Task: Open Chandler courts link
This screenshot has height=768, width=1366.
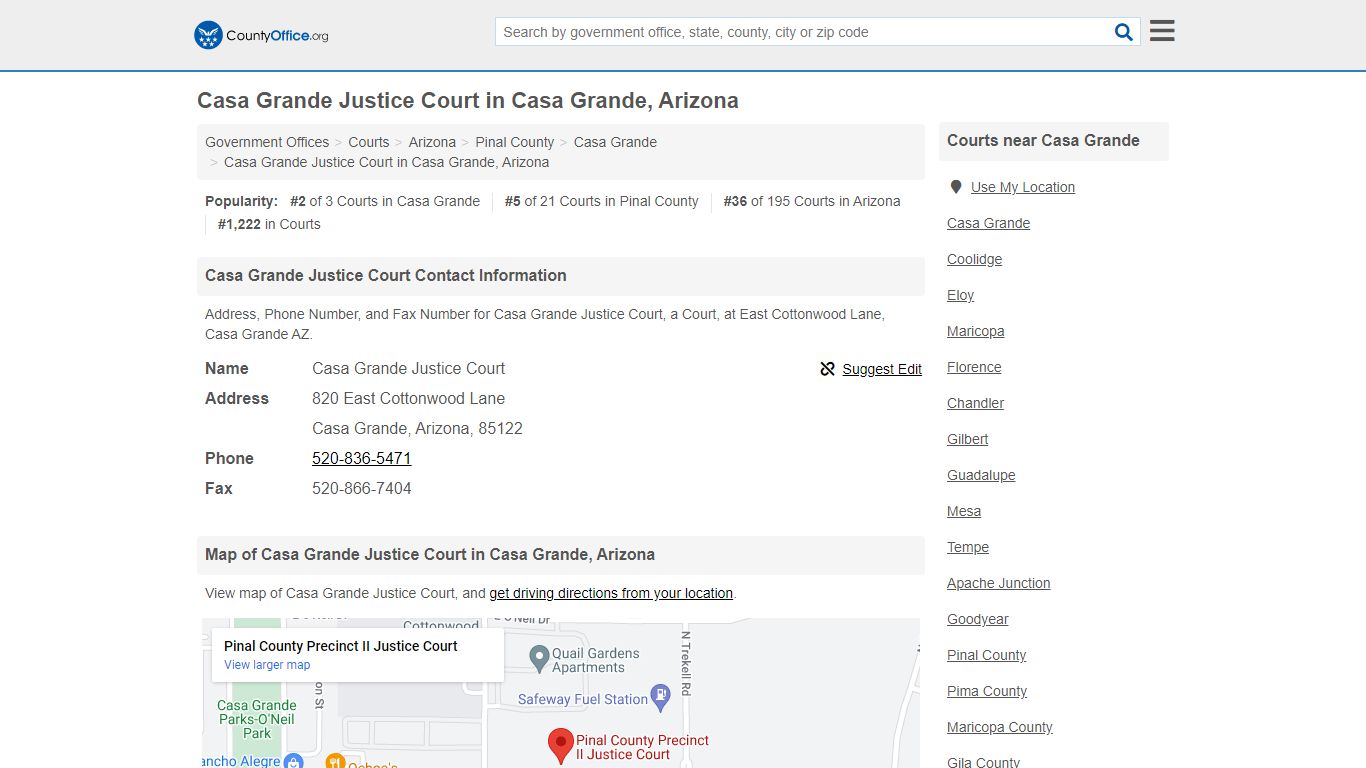Action: point(975,403)
